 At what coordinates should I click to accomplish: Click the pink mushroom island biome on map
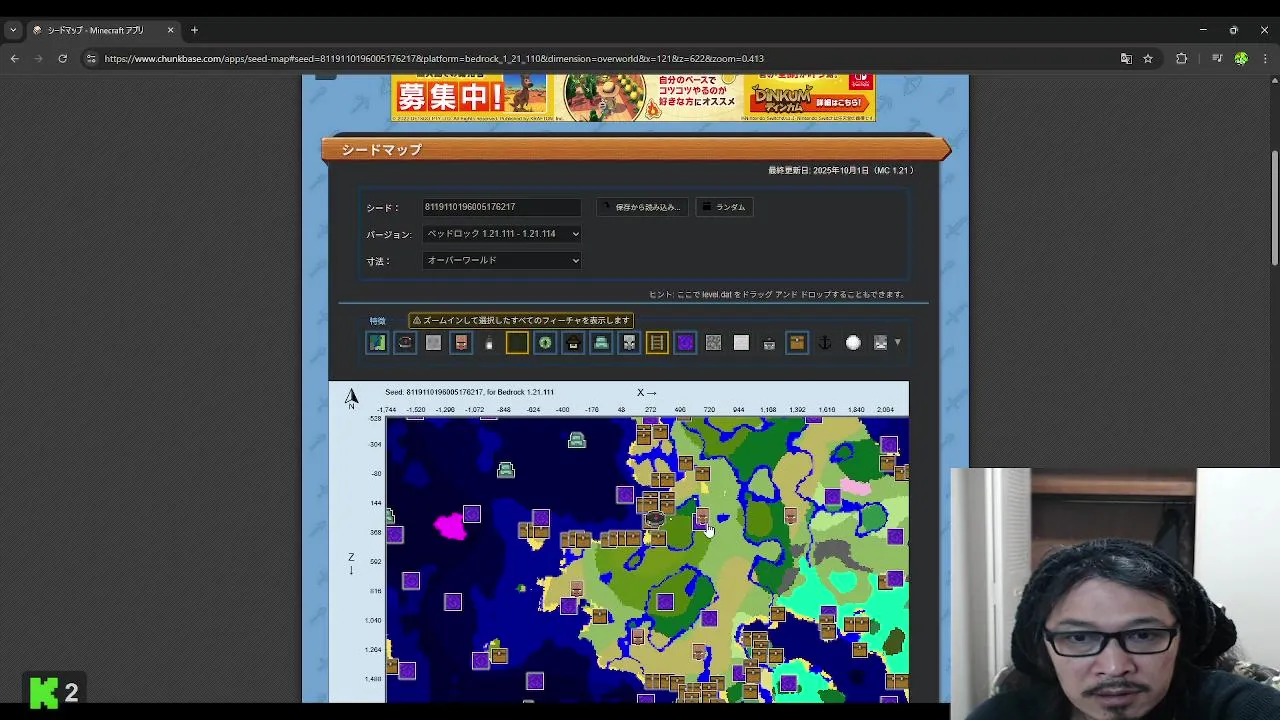tap(450, 526)
